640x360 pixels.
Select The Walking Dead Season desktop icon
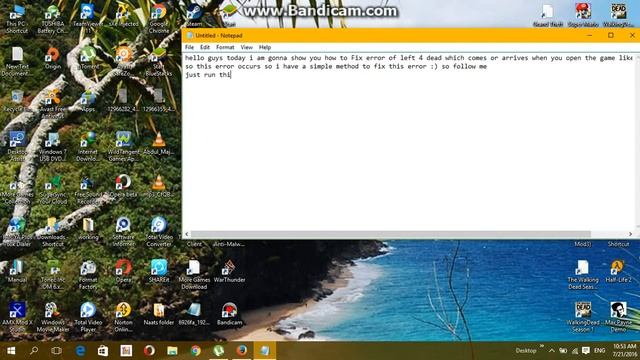pyautogui.click(x=583, y=274)
